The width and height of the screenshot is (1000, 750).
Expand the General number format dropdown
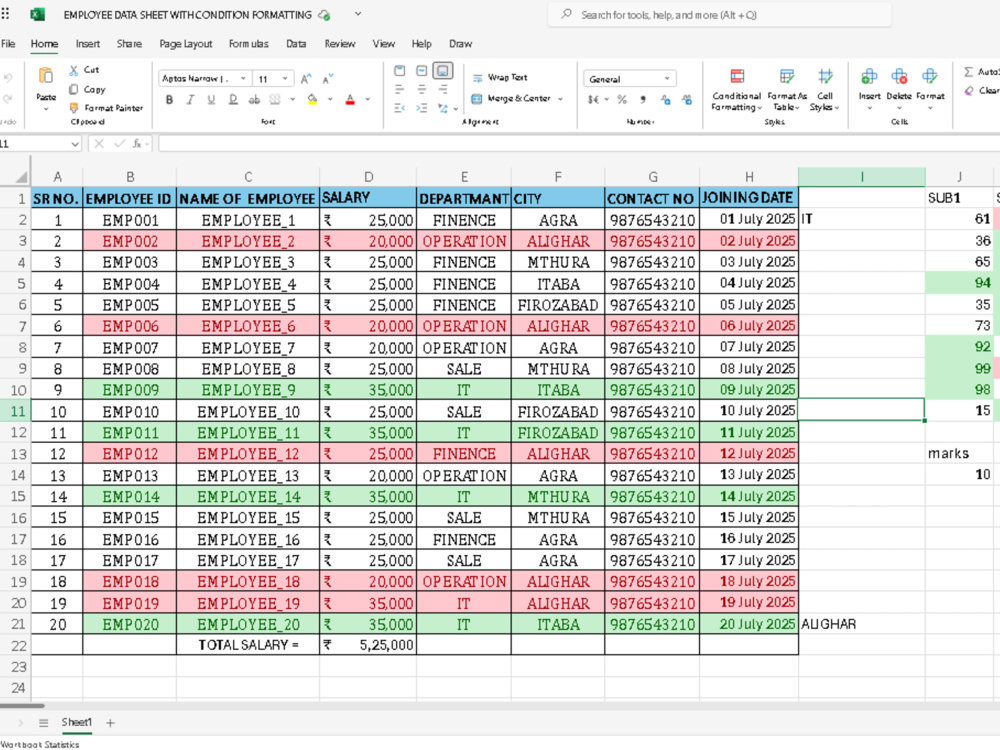click(667, 78)
